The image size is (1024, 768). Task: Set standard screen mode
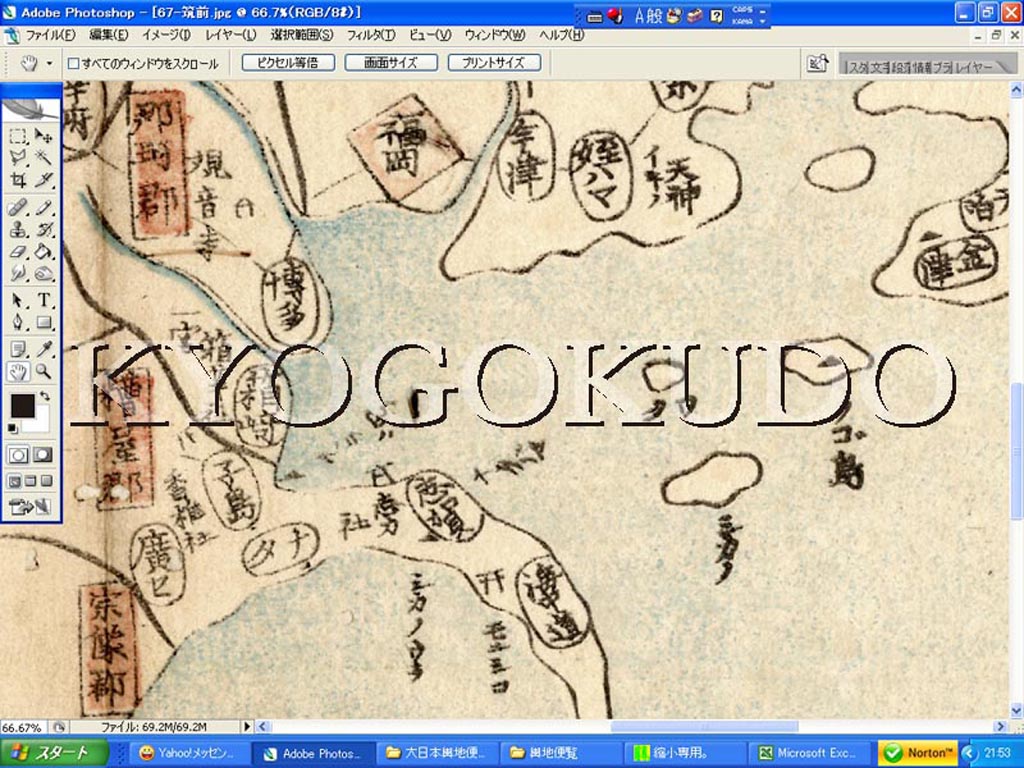pyautogui.click(x=14, y=481)
